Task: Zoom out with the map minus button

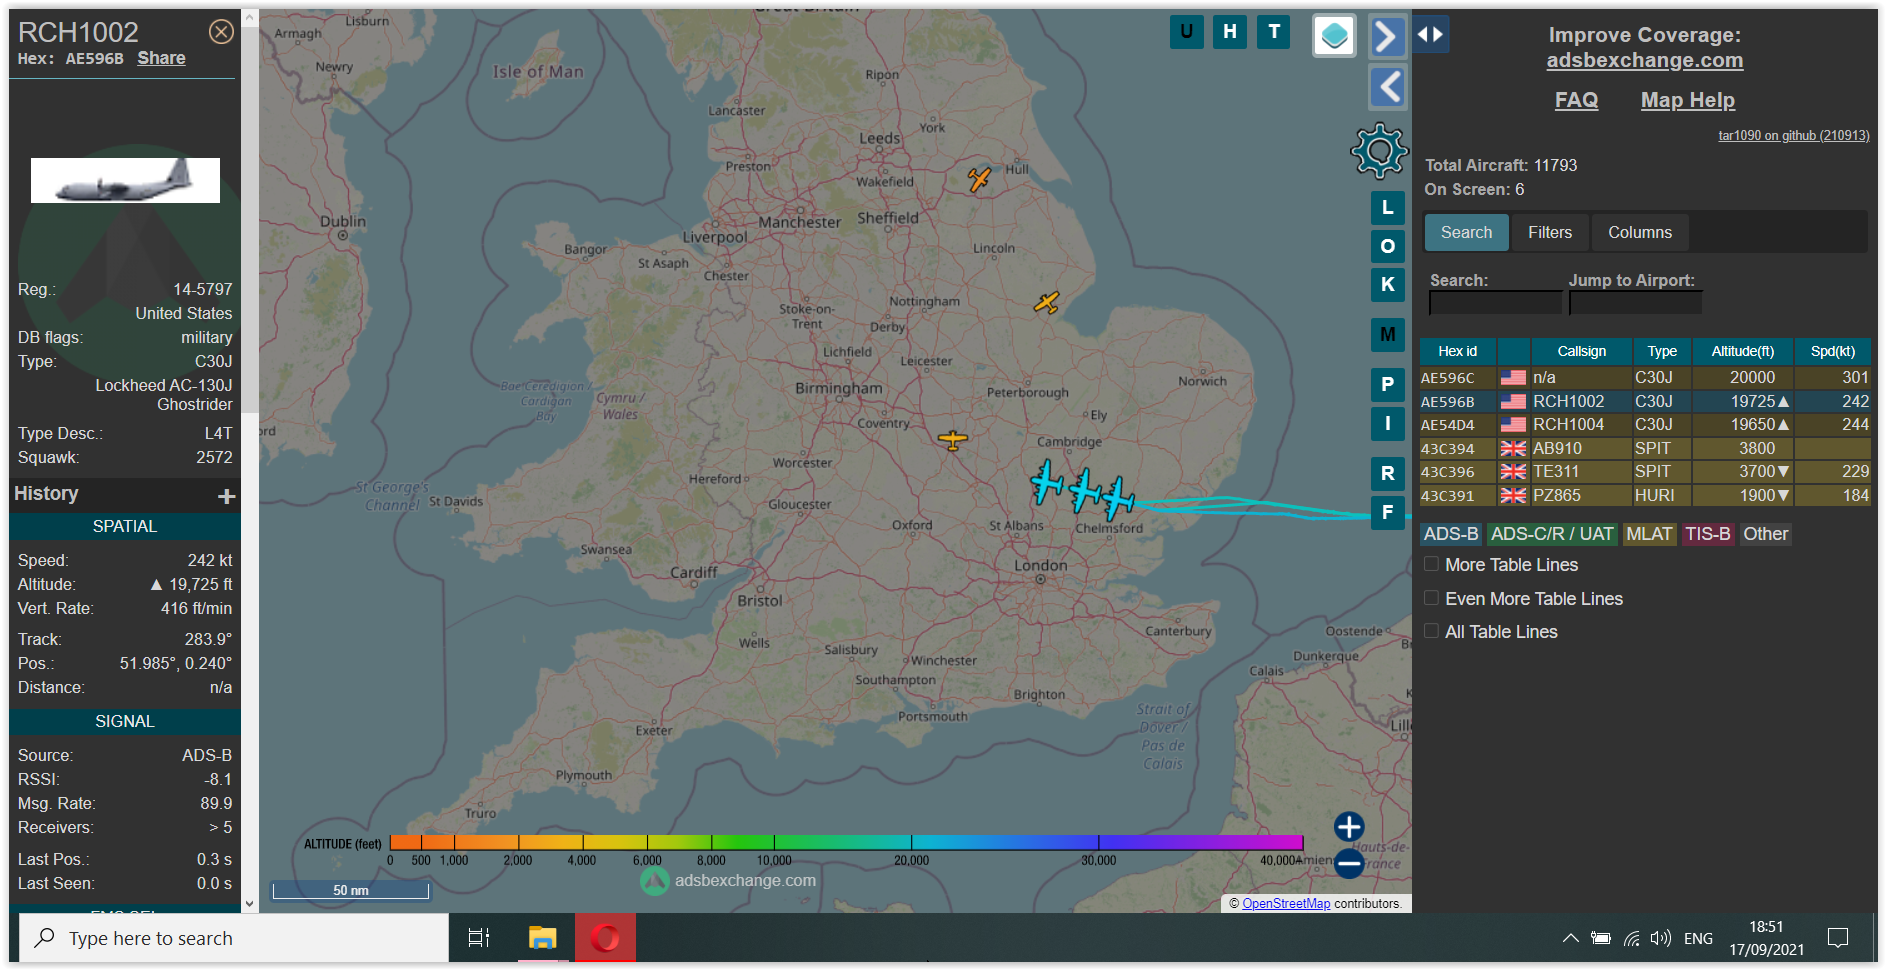Action: pos(1349,863)
